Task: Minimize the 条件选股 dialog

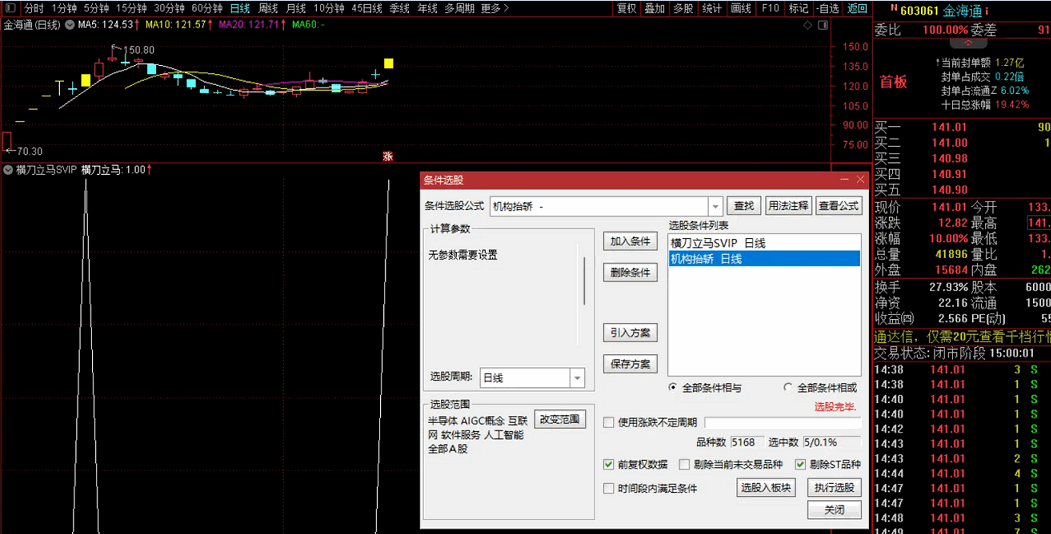Action: pyautogui.click(x=844, y=180)
